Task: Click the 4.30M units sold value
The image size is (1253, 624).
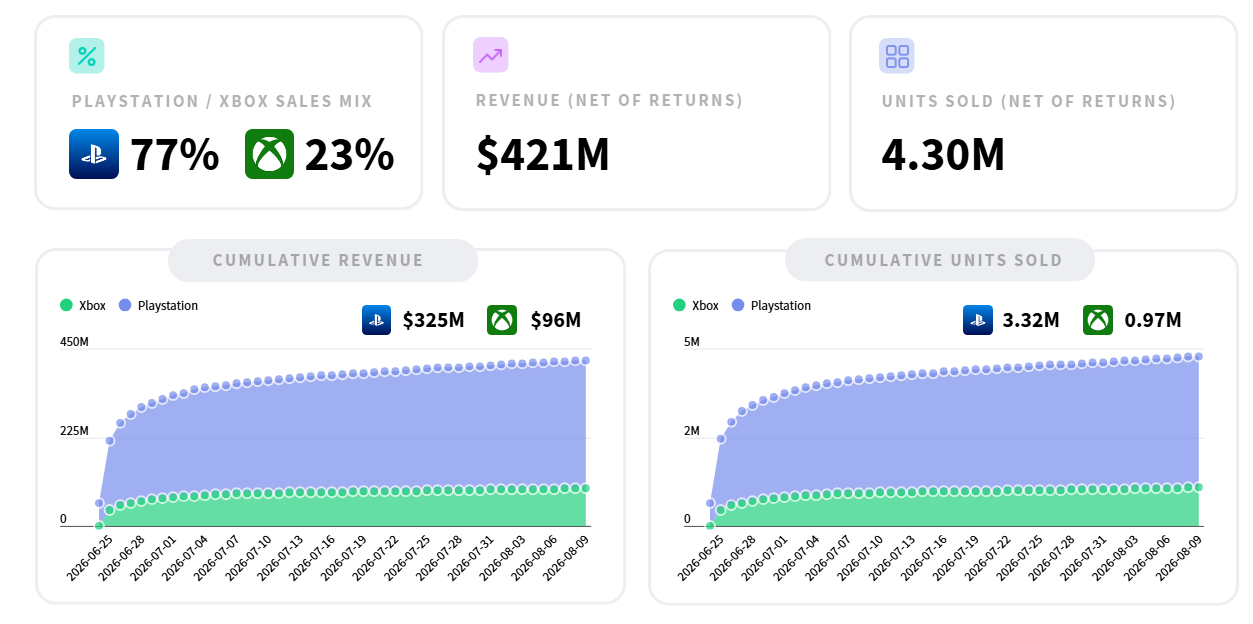Action: [943, 154]
